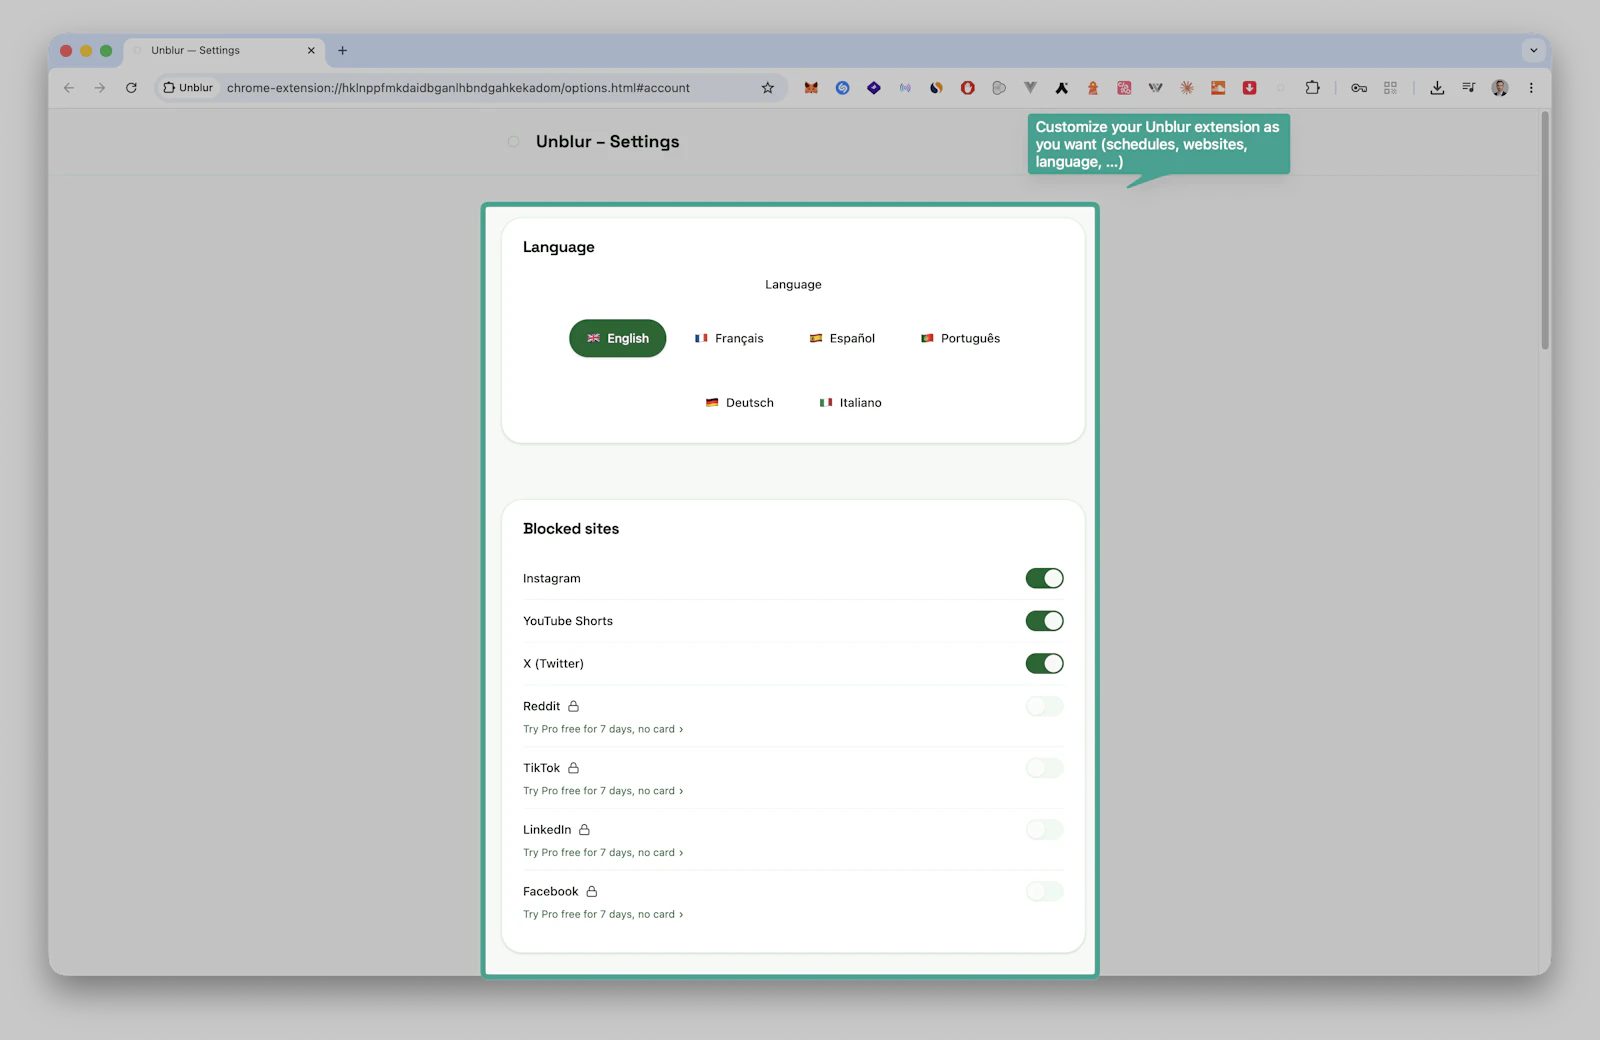Click the page vertical scrollbar
This screenshot has width=1600, height=1040.
click(x=1545, y=230)
